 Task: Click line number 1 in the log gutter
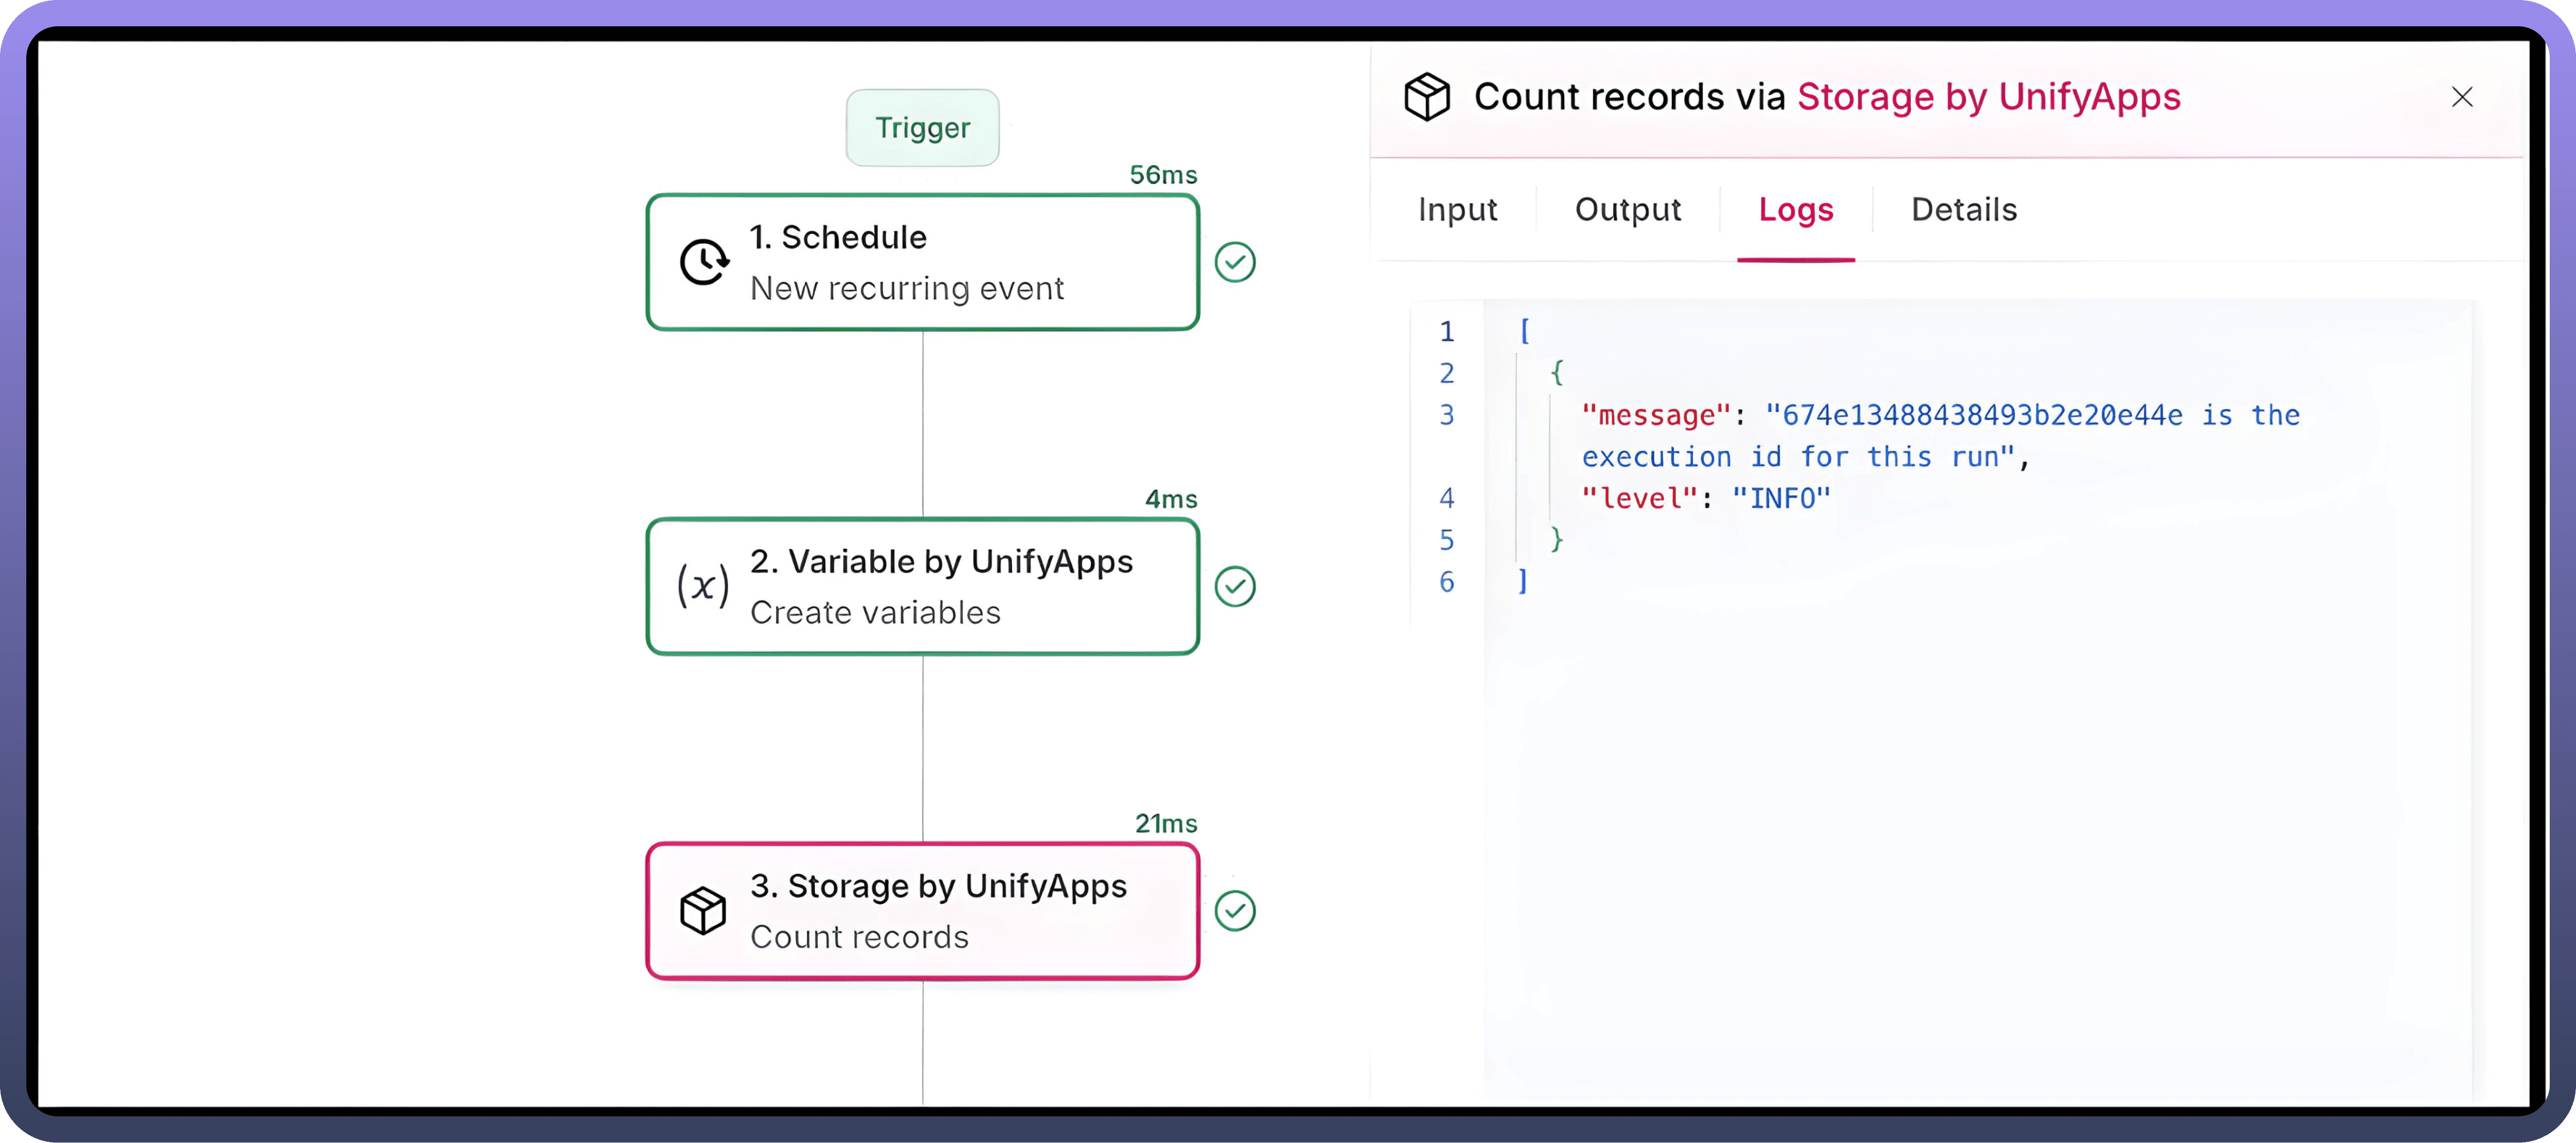point(1446,331)
